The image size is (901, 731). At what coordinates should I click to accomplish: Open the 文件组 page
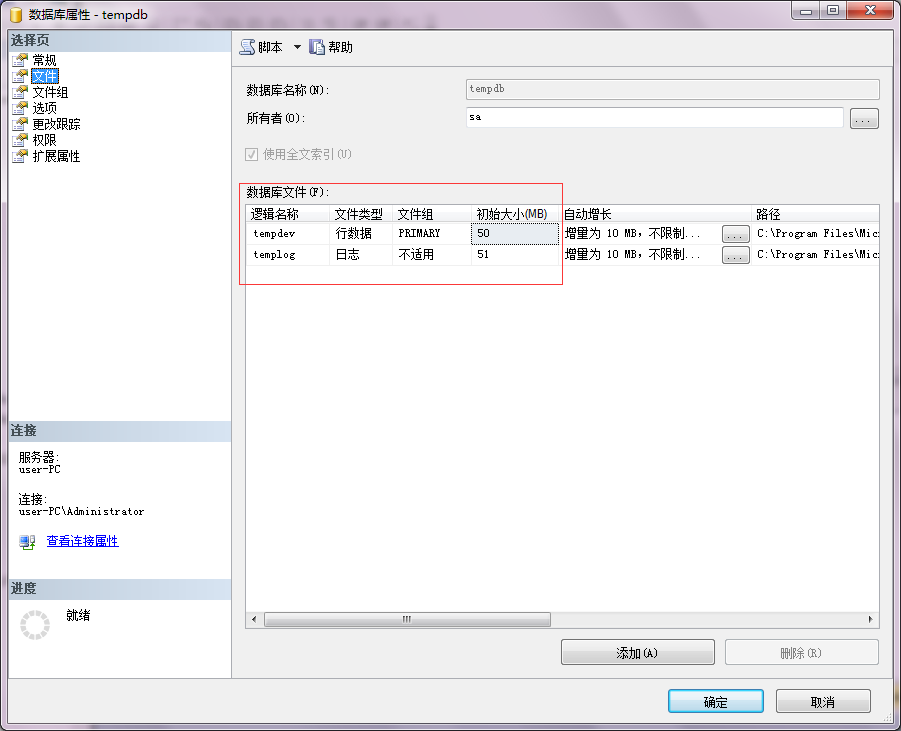[x=50, y=92]
